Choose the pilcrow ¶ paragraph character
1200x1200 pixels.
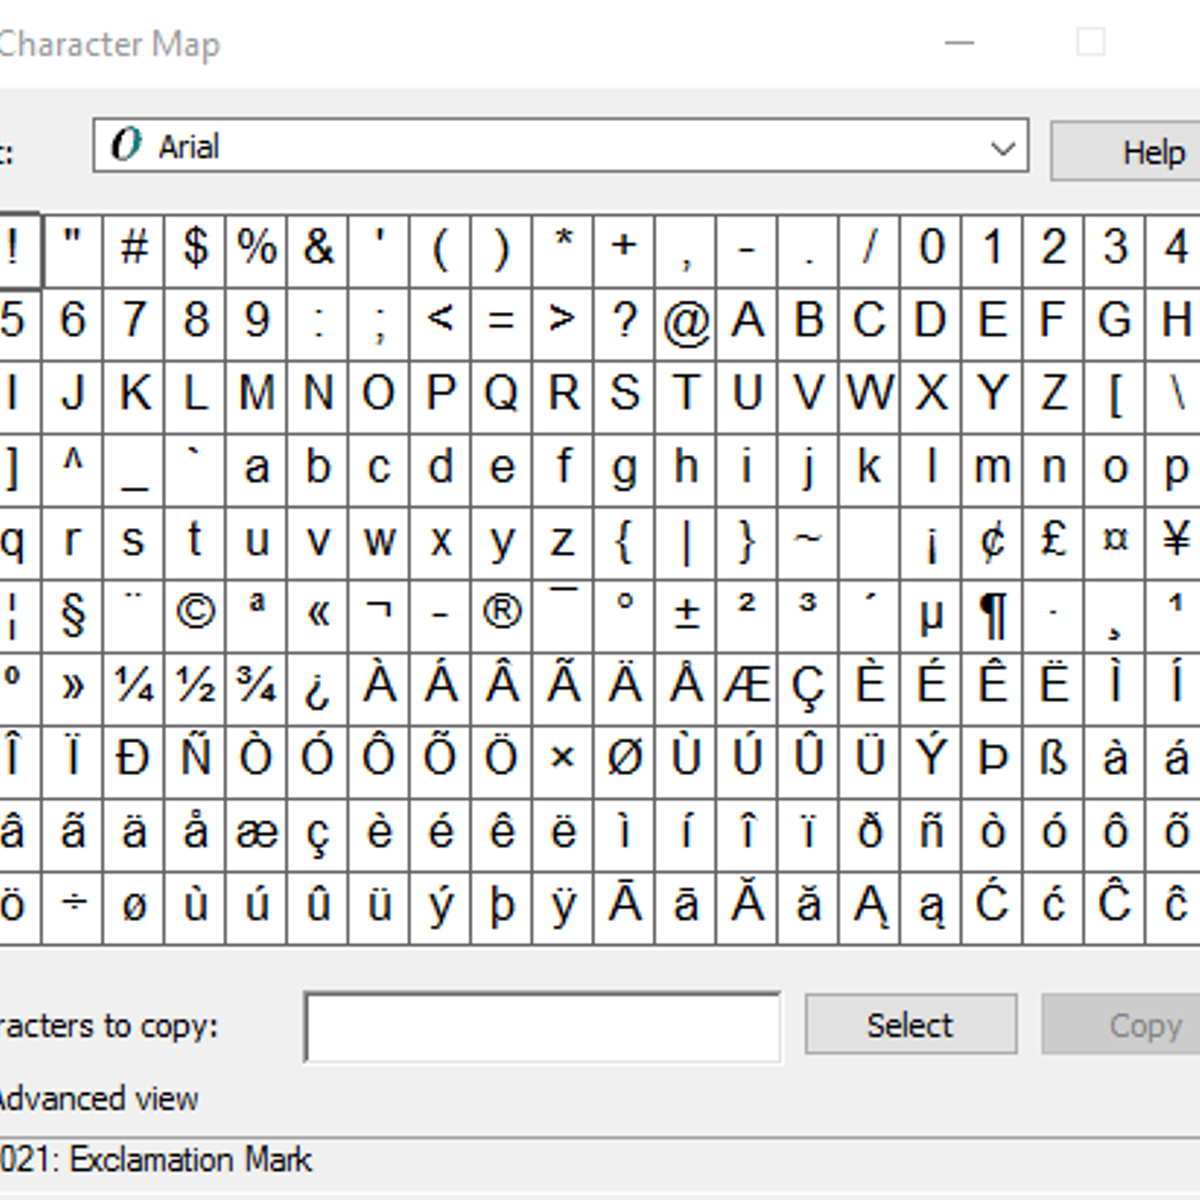(x=992, y=613)
